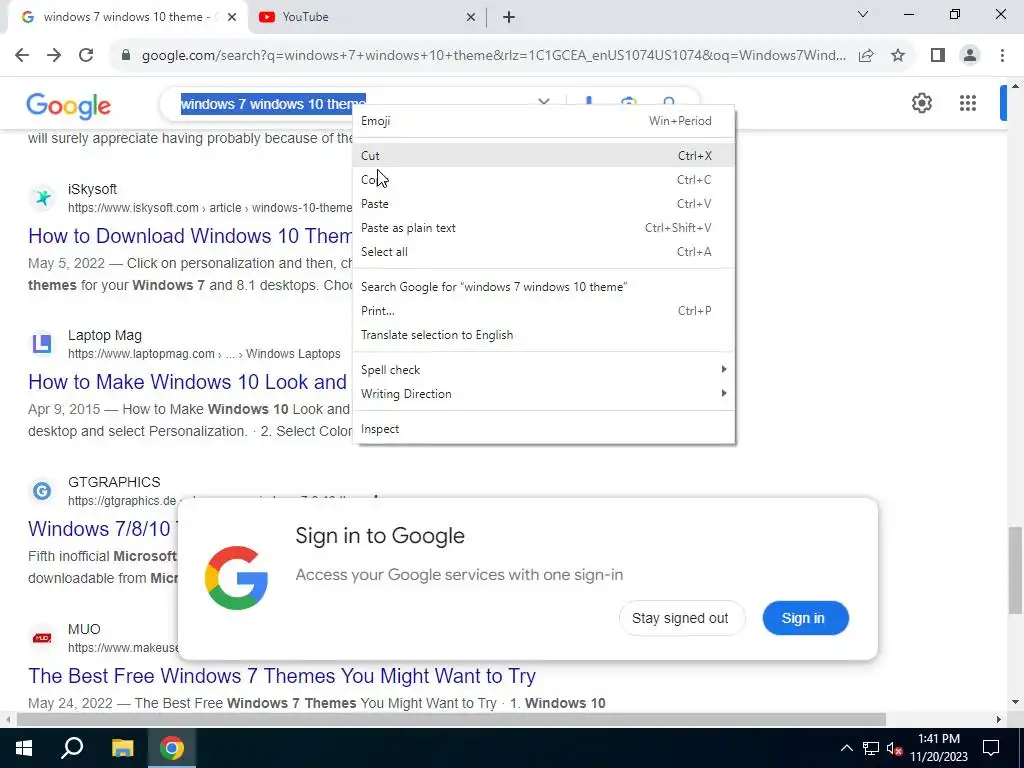Go forward with the browser forward arrow
Image resolution: width=1024 pixels, height=768 pixels.
(x=54, y=55)
